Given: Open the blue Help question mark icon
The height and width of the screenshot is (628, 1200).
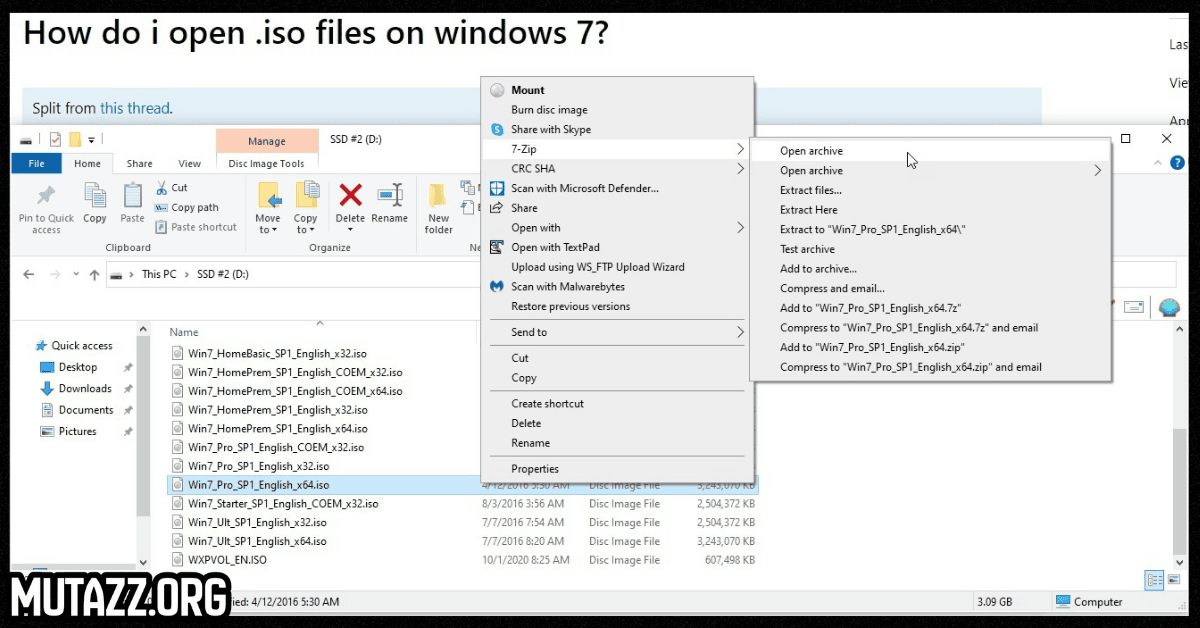Looking at the screenshot, I should pos(1177,163).
